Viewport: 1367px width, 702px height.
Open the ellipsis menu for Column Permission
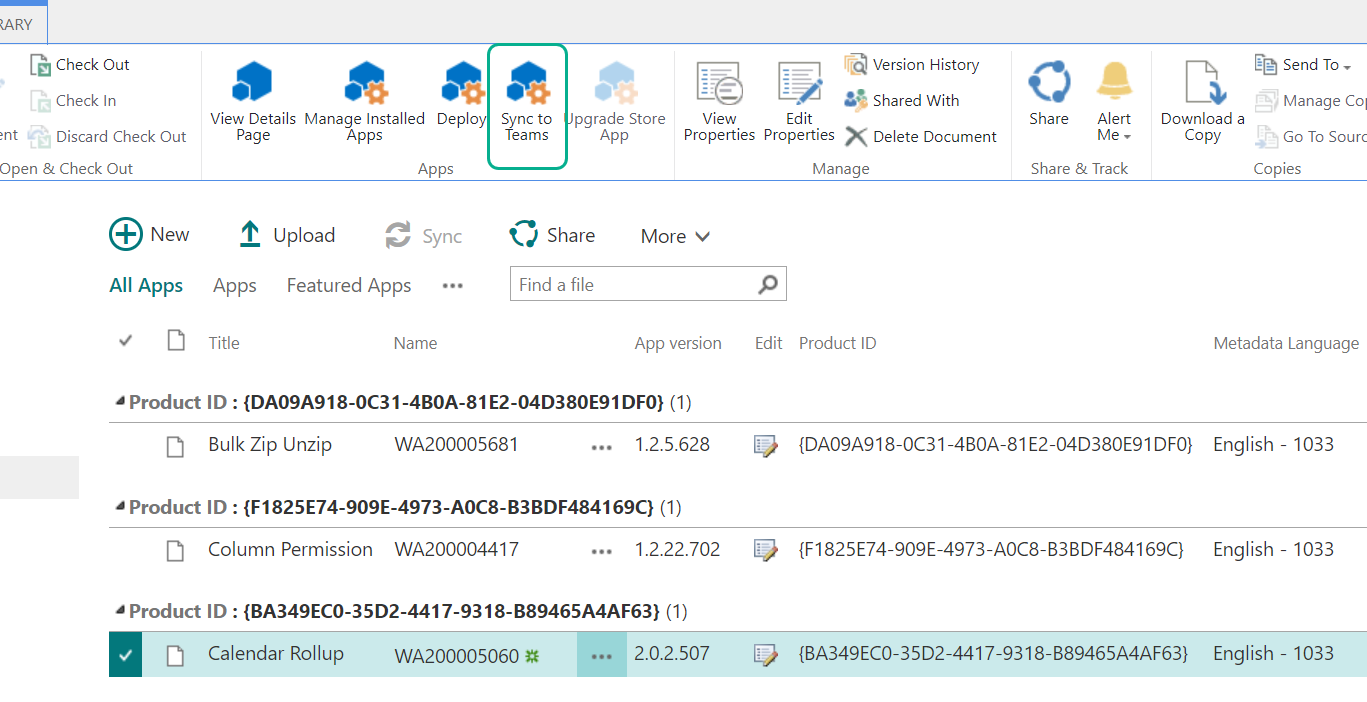click(x=601, y=552)
